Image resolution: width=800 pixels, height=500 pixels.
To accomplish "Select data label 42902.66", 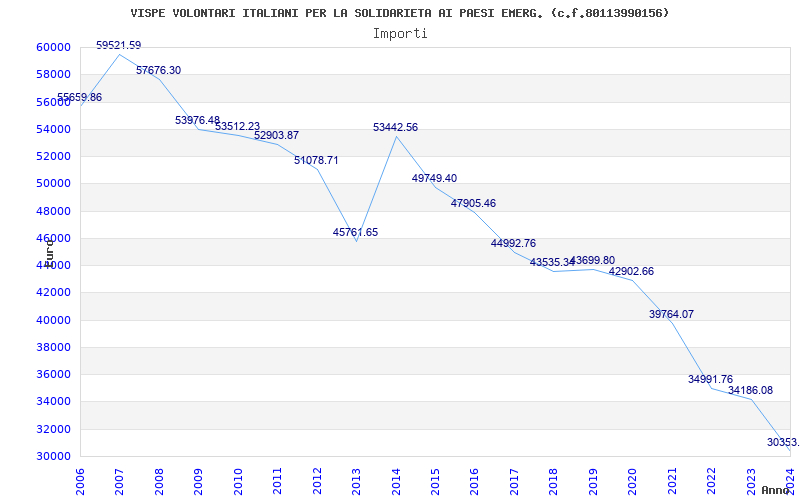I will (631, 272).
